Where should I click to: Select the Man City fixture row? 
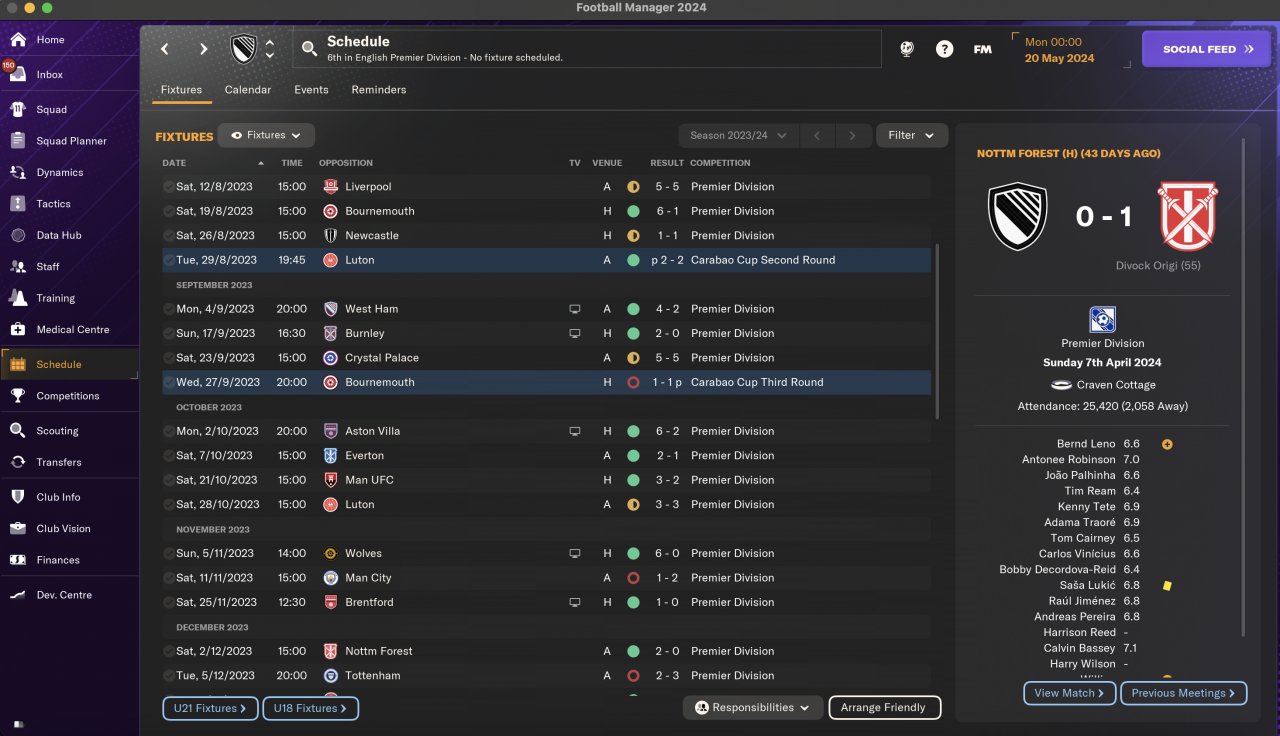click(x=546, y=578)
